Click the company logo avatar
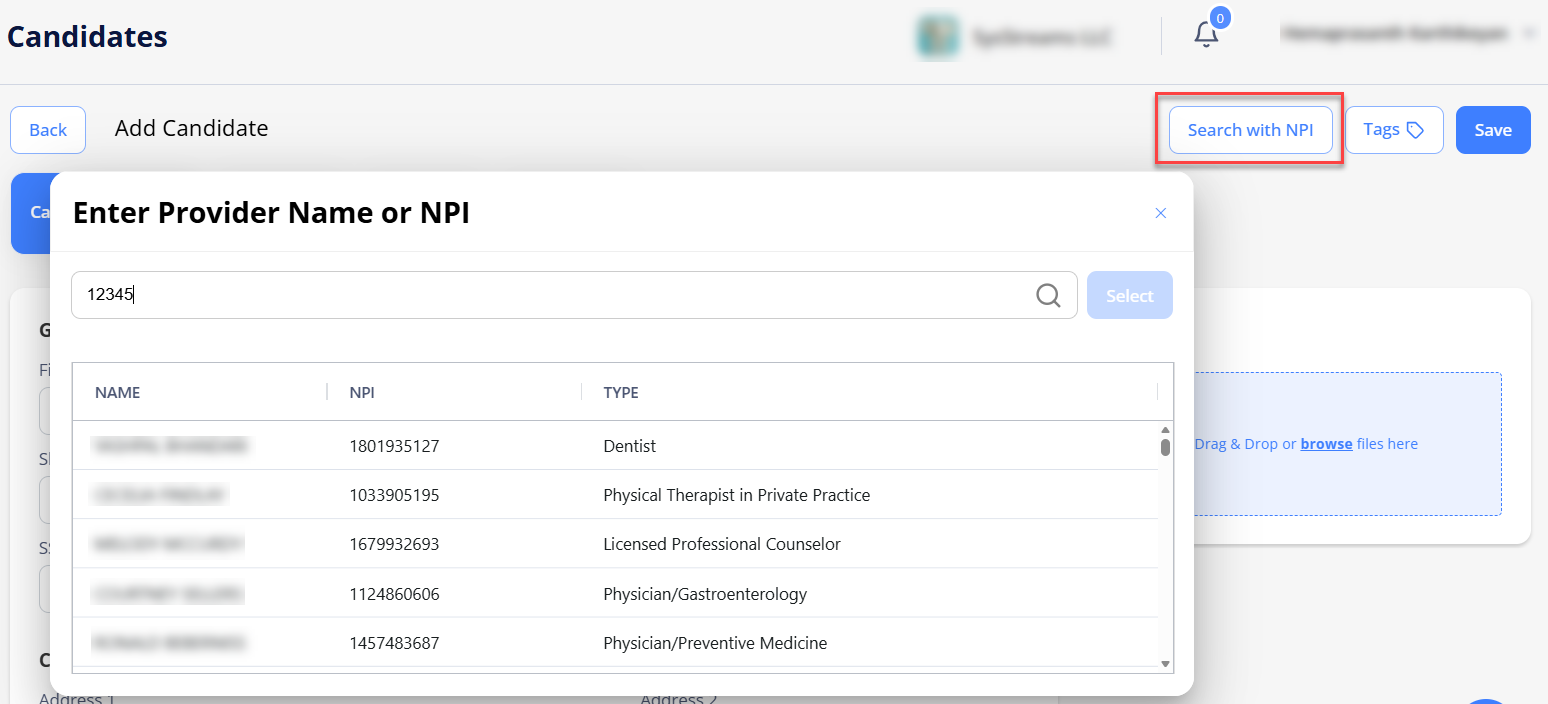The image size is (1548, 704). tap(937, 37)
